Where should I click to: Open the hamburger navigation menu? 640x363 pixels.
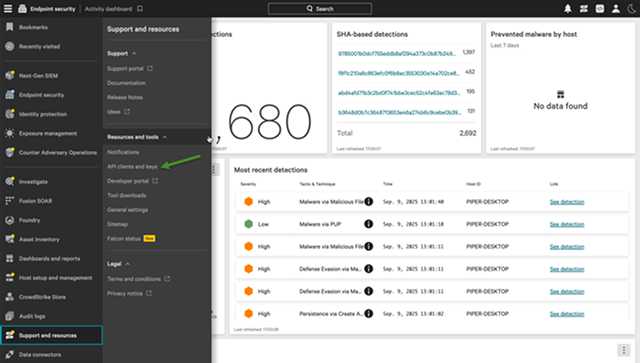coord(8,9)
